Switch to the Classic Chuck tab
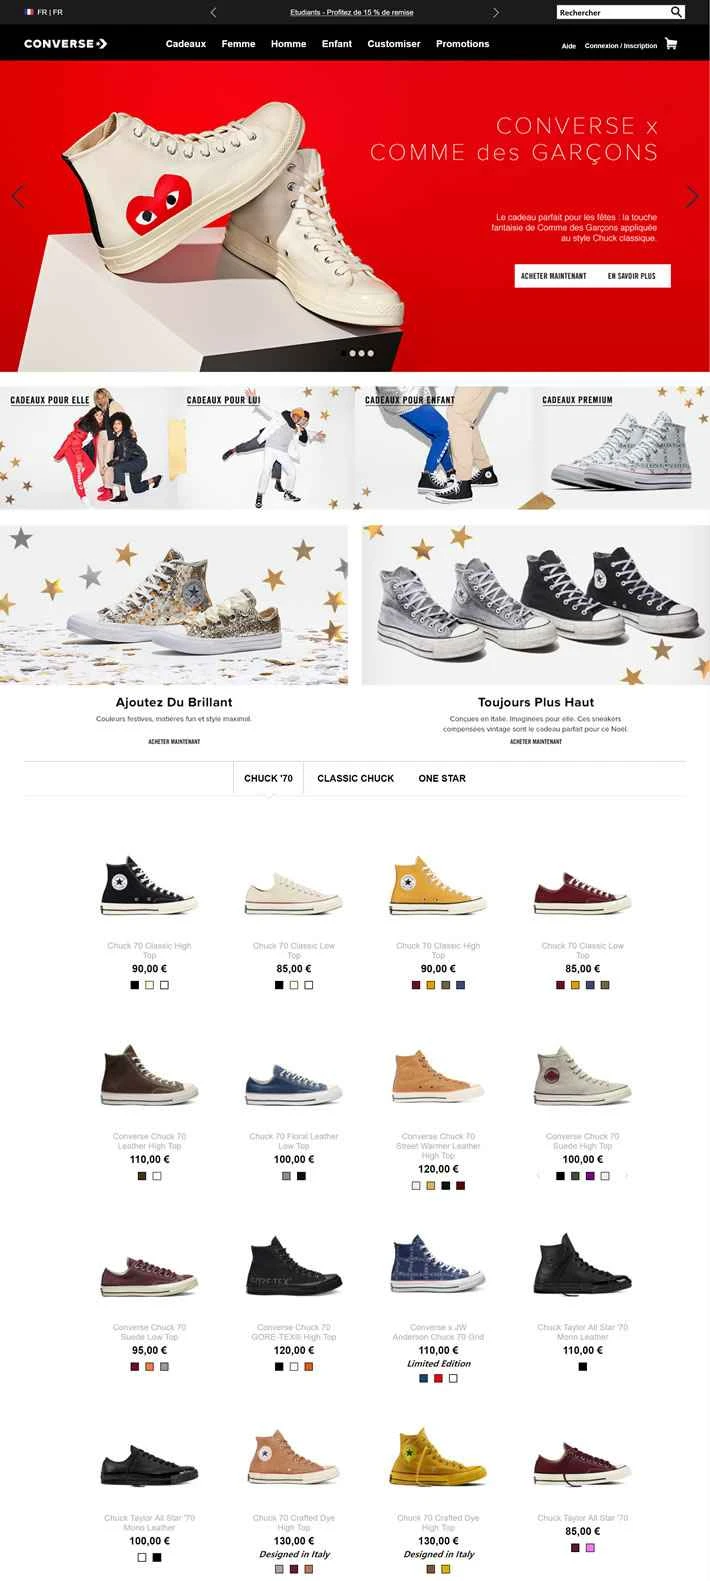 click(x=356, y=778)
